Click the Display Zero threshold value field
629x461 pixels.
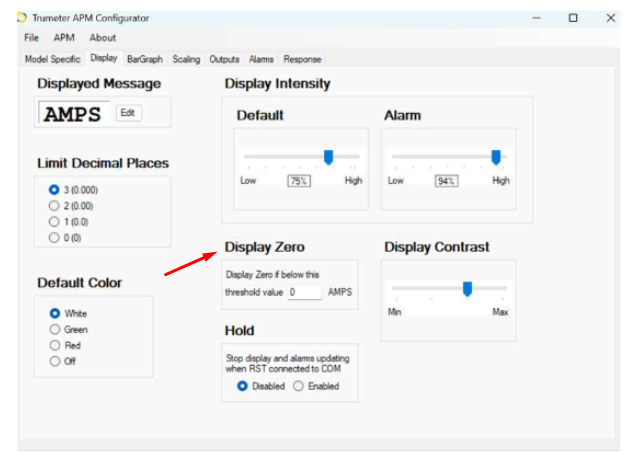point(305,292)
